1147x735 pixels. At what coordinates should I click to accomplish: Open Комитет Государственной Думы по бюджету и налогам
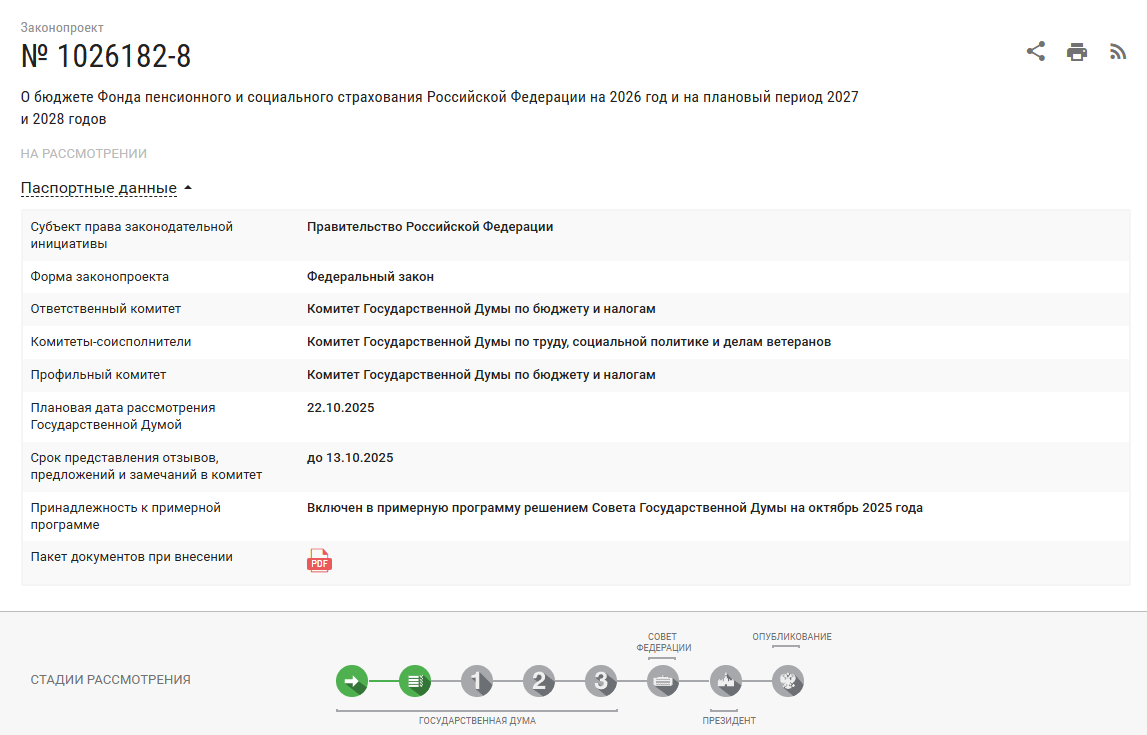[x=480, y=309]
